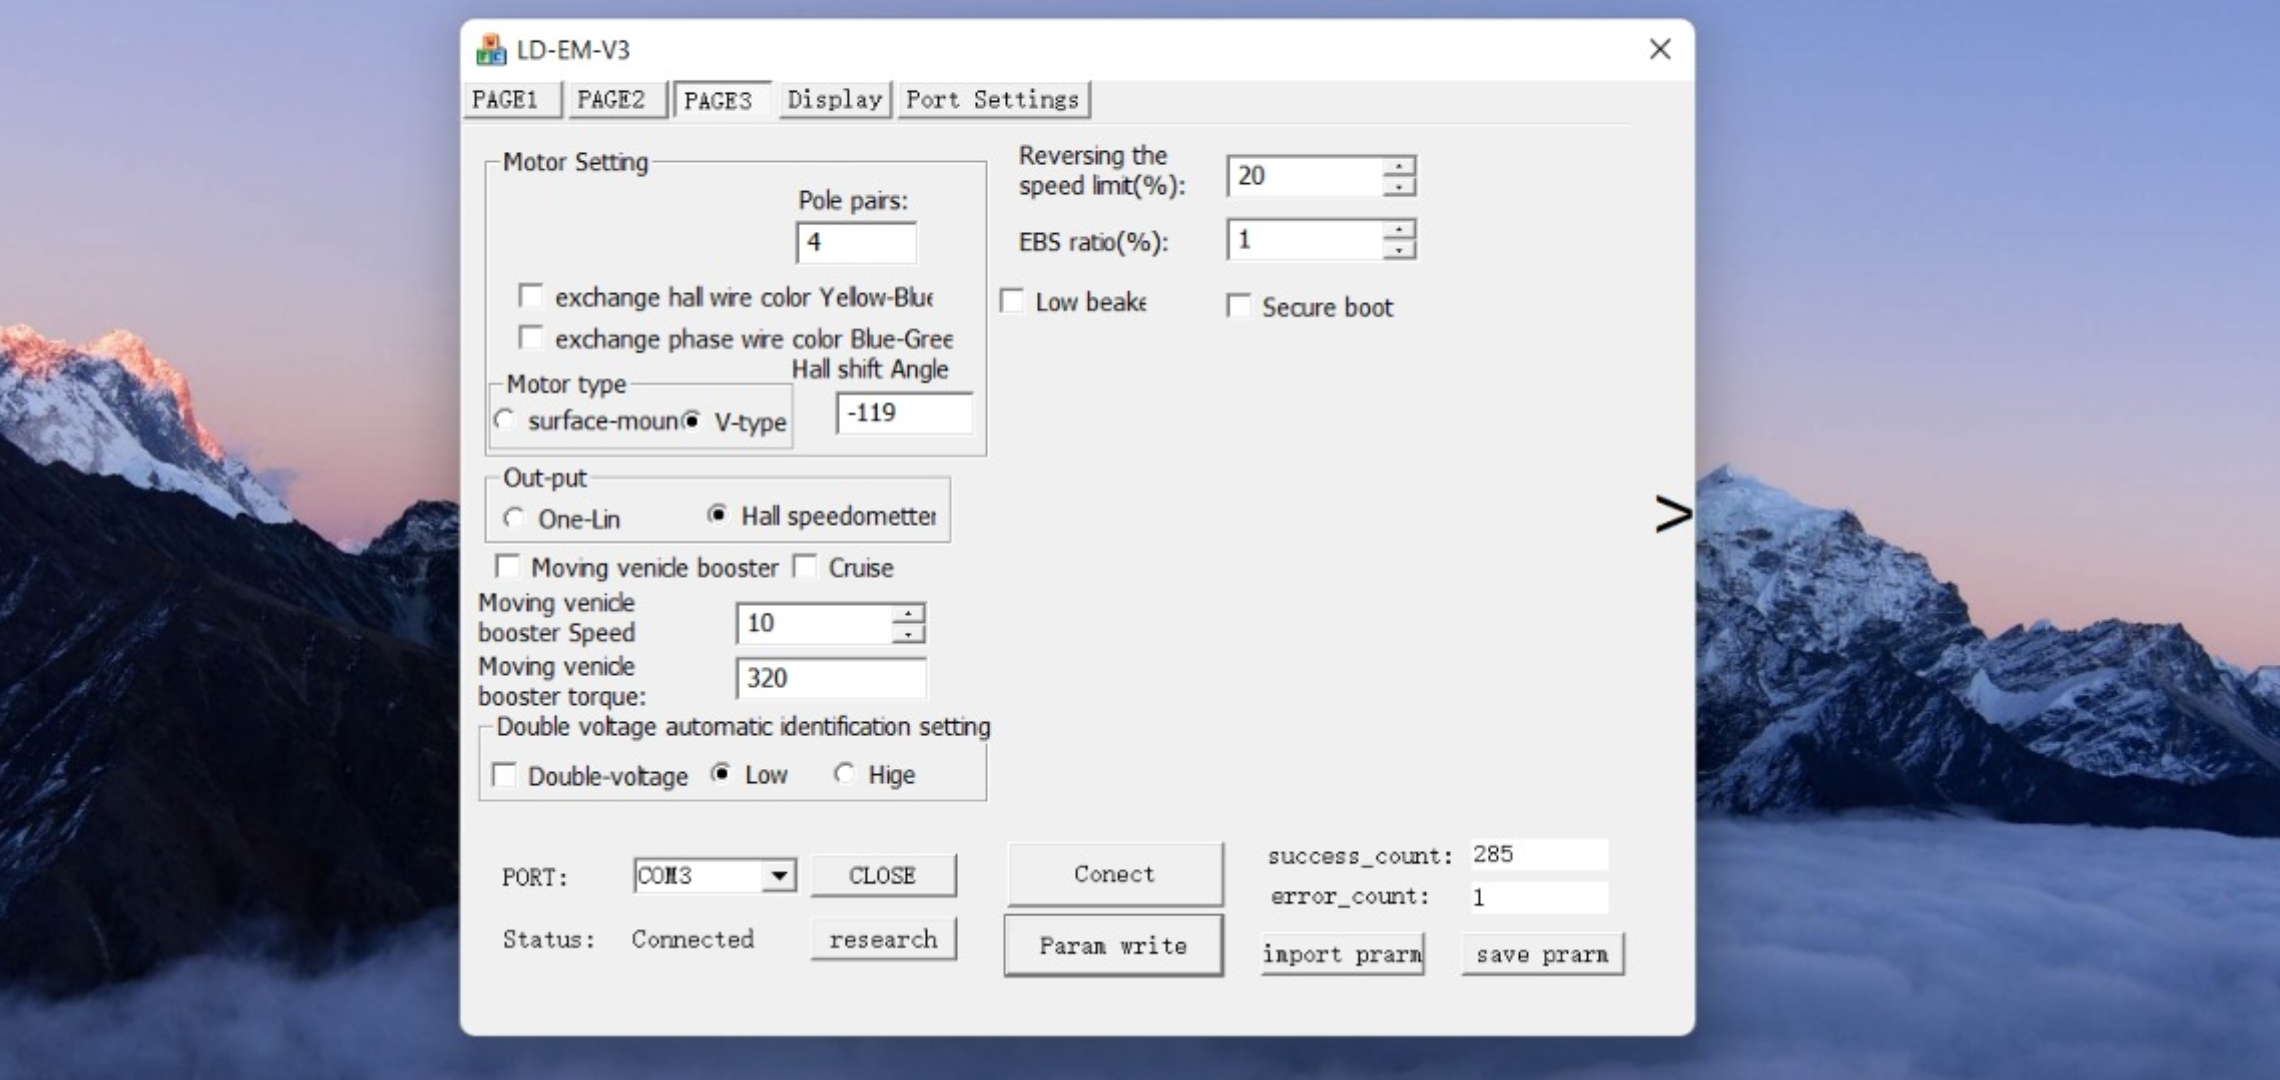2280x1080 pixels.
Task: Click the import prarm button
Action: click(x=1342, y=954)
